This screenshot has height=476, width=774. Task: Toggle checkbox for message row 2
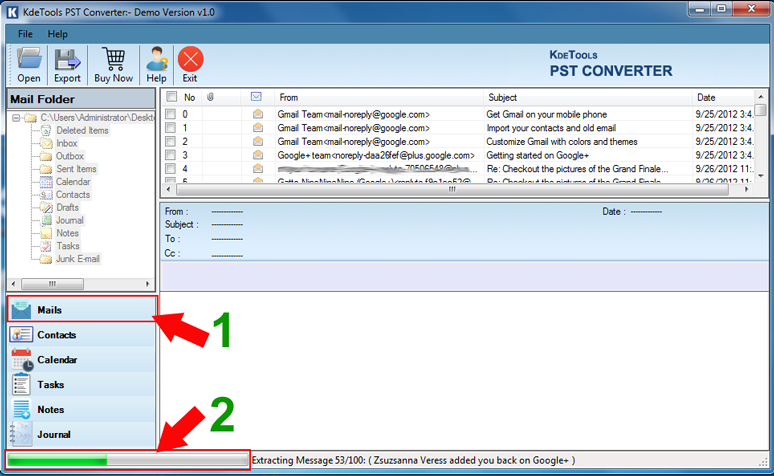171,142
